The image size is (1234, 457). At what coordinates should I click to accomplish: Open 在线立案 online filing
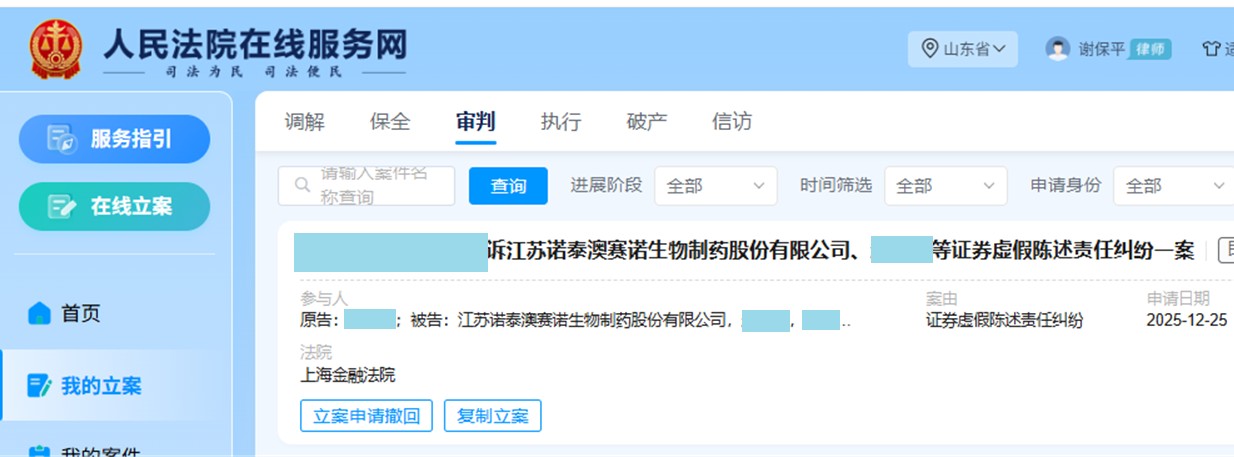pyautogui.click(x=115, y=206)
